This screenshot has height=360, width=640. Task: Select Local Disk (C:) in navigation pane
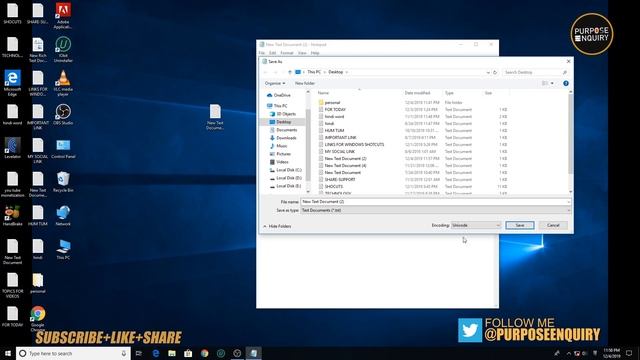pos(285,170)
